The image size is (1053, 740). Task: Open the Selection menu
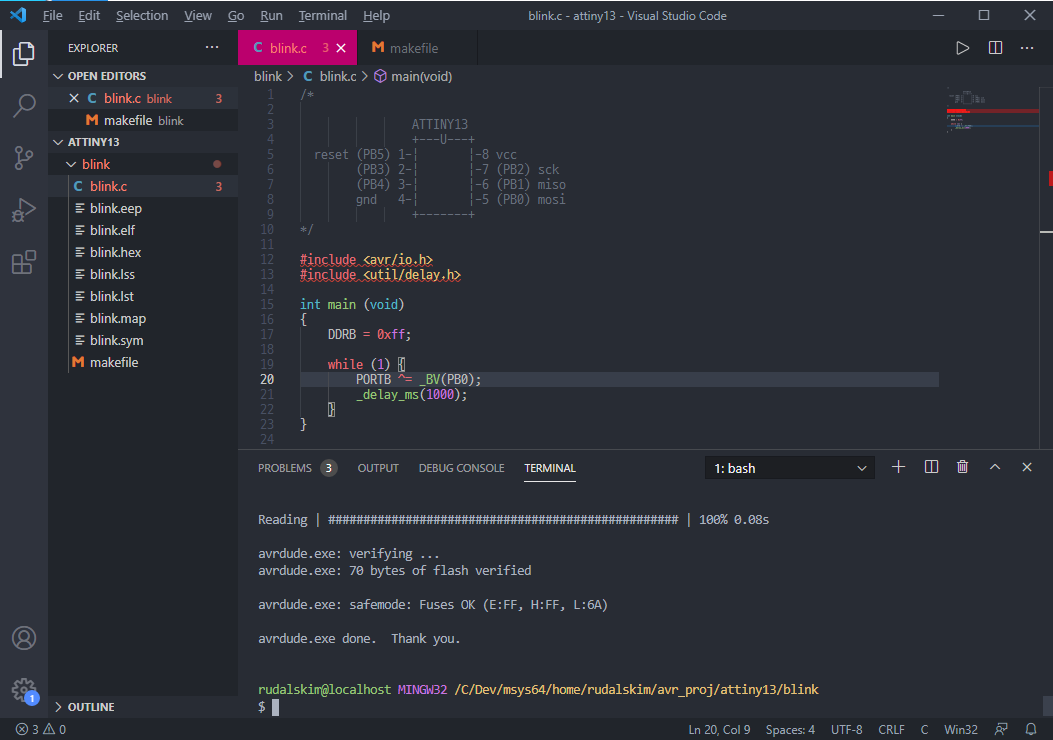pos(142,15)
